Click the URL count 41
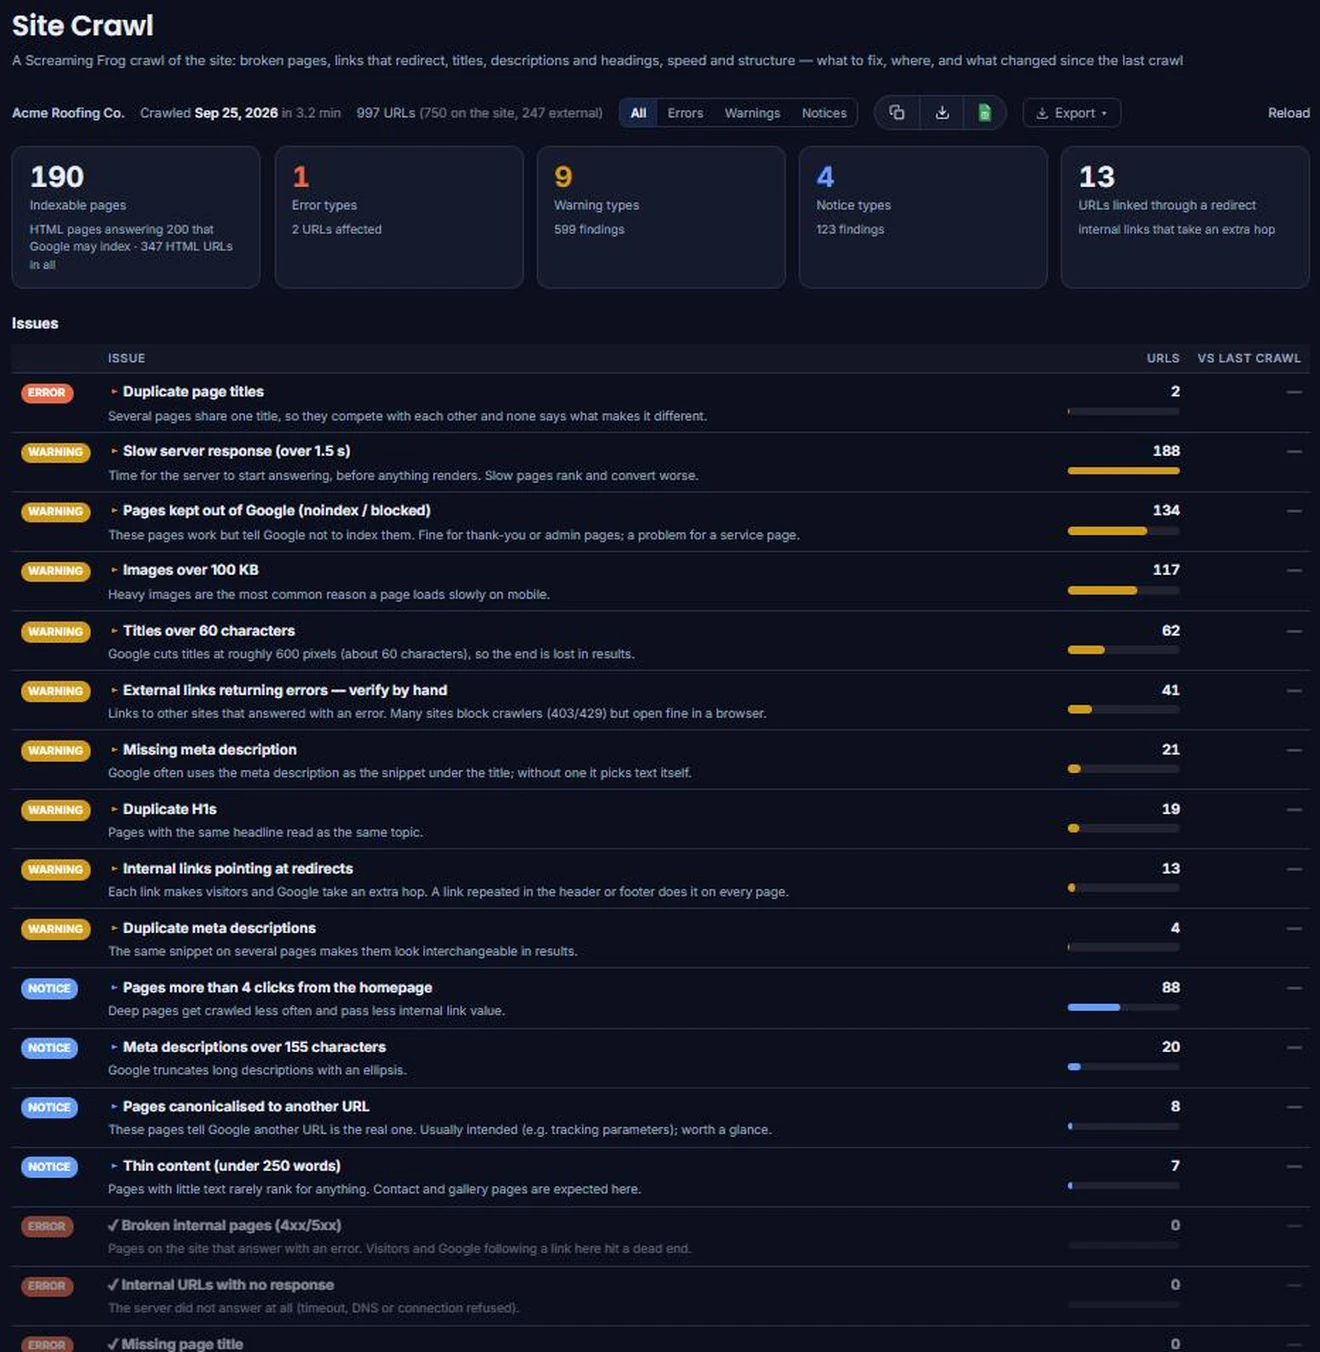Image resolution: width=1320 pixels, height=1352 pixels. pyautogui.click(x=1171, y=690)
